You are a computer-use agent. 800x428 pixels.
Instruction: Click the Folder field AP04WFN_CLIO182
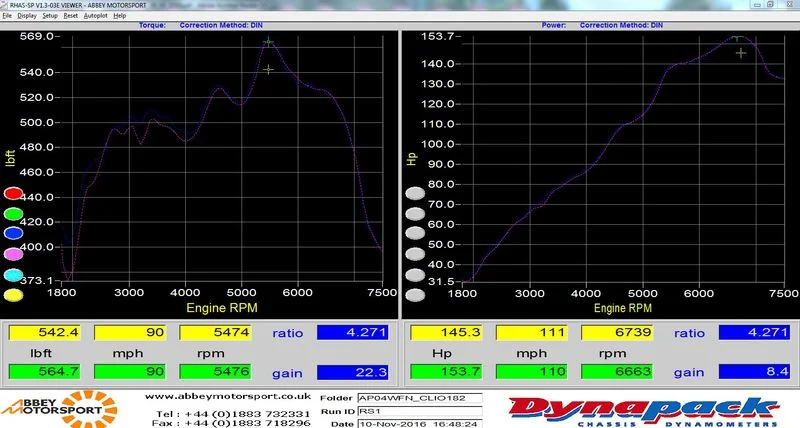point(419,398)
